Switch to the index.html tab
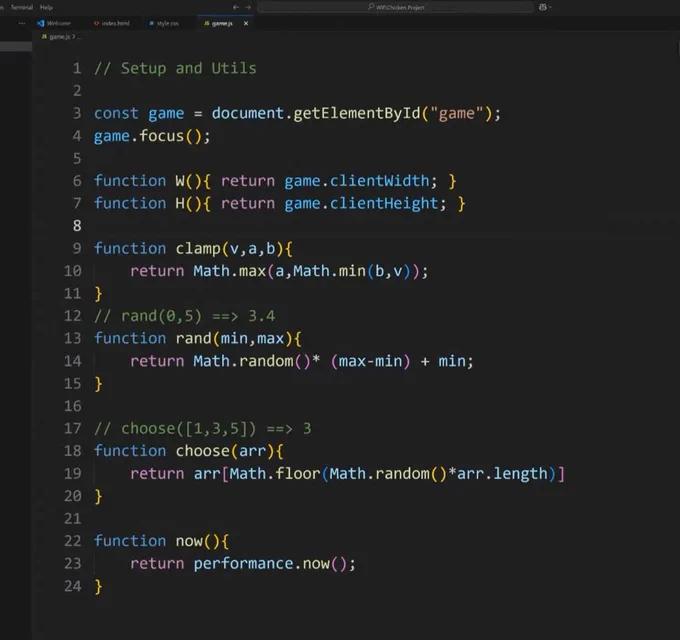This screenshot has width=680, height=640. pos(114,22)
